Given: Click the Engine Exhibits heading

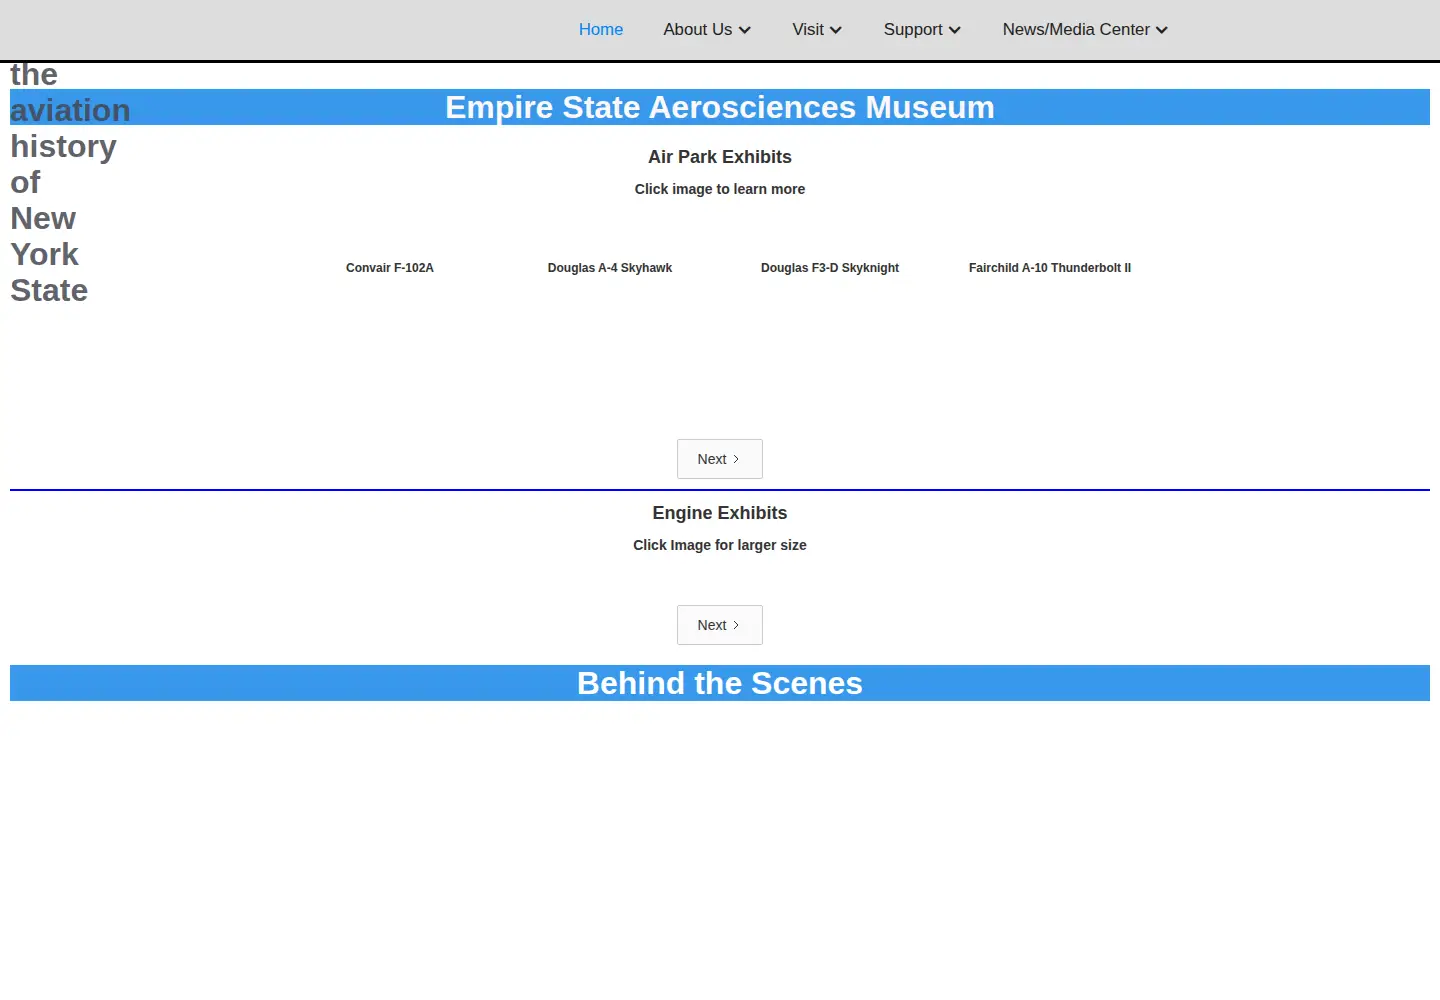Looking at the screenshot, I should [720, 513].
